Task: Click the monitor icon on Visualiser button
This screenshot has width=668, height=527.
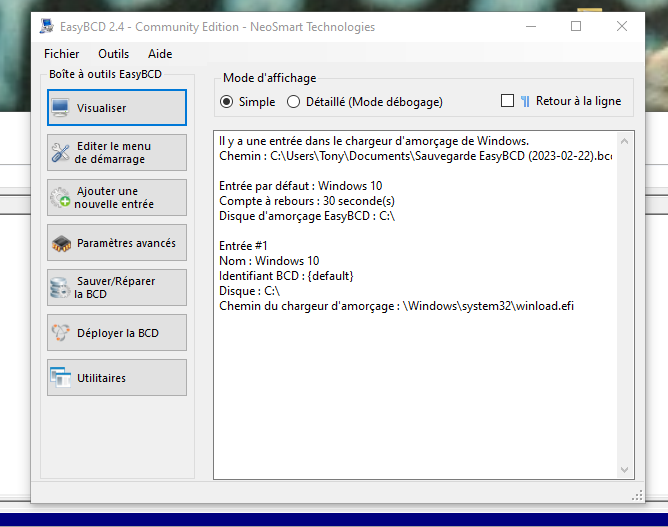Action: click(60, 108)
